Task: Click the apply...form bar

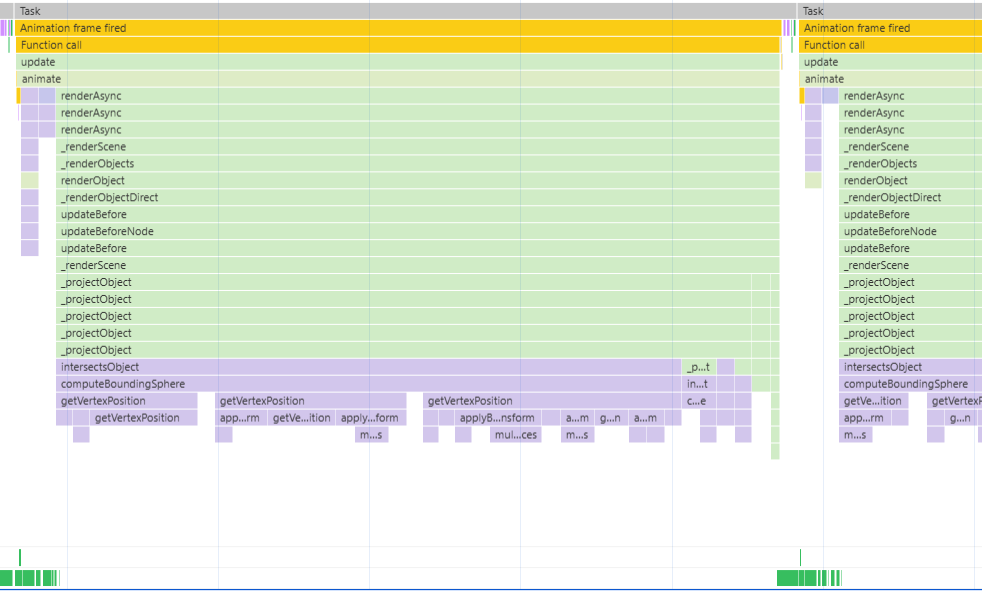Action: click(371, 417)
